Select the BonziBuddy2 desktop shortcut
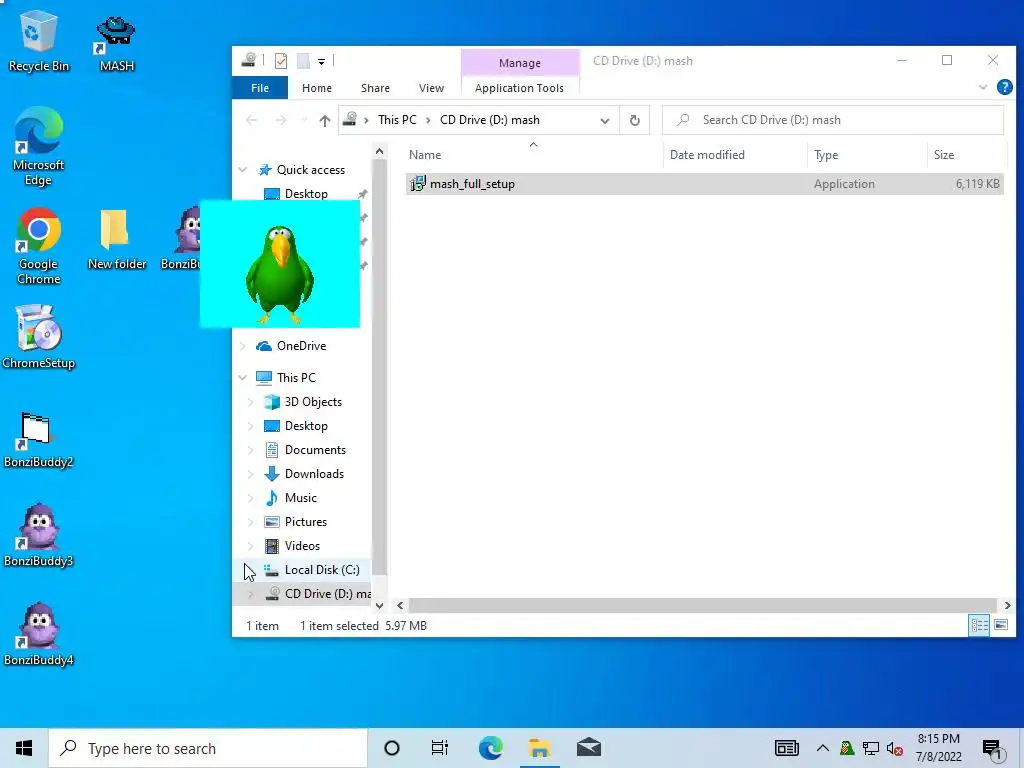1024x768 pixels. tap(38, 440)
